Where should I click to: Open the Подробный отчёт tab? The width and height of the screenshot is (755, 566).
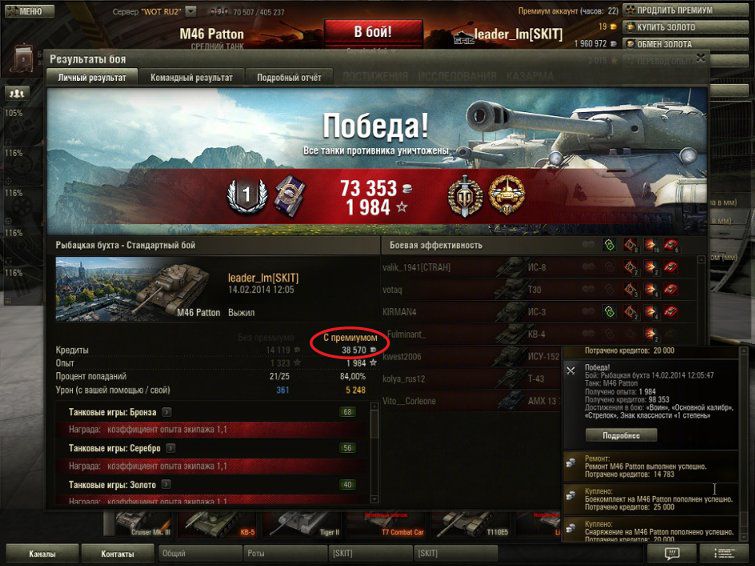pos(289,78)
